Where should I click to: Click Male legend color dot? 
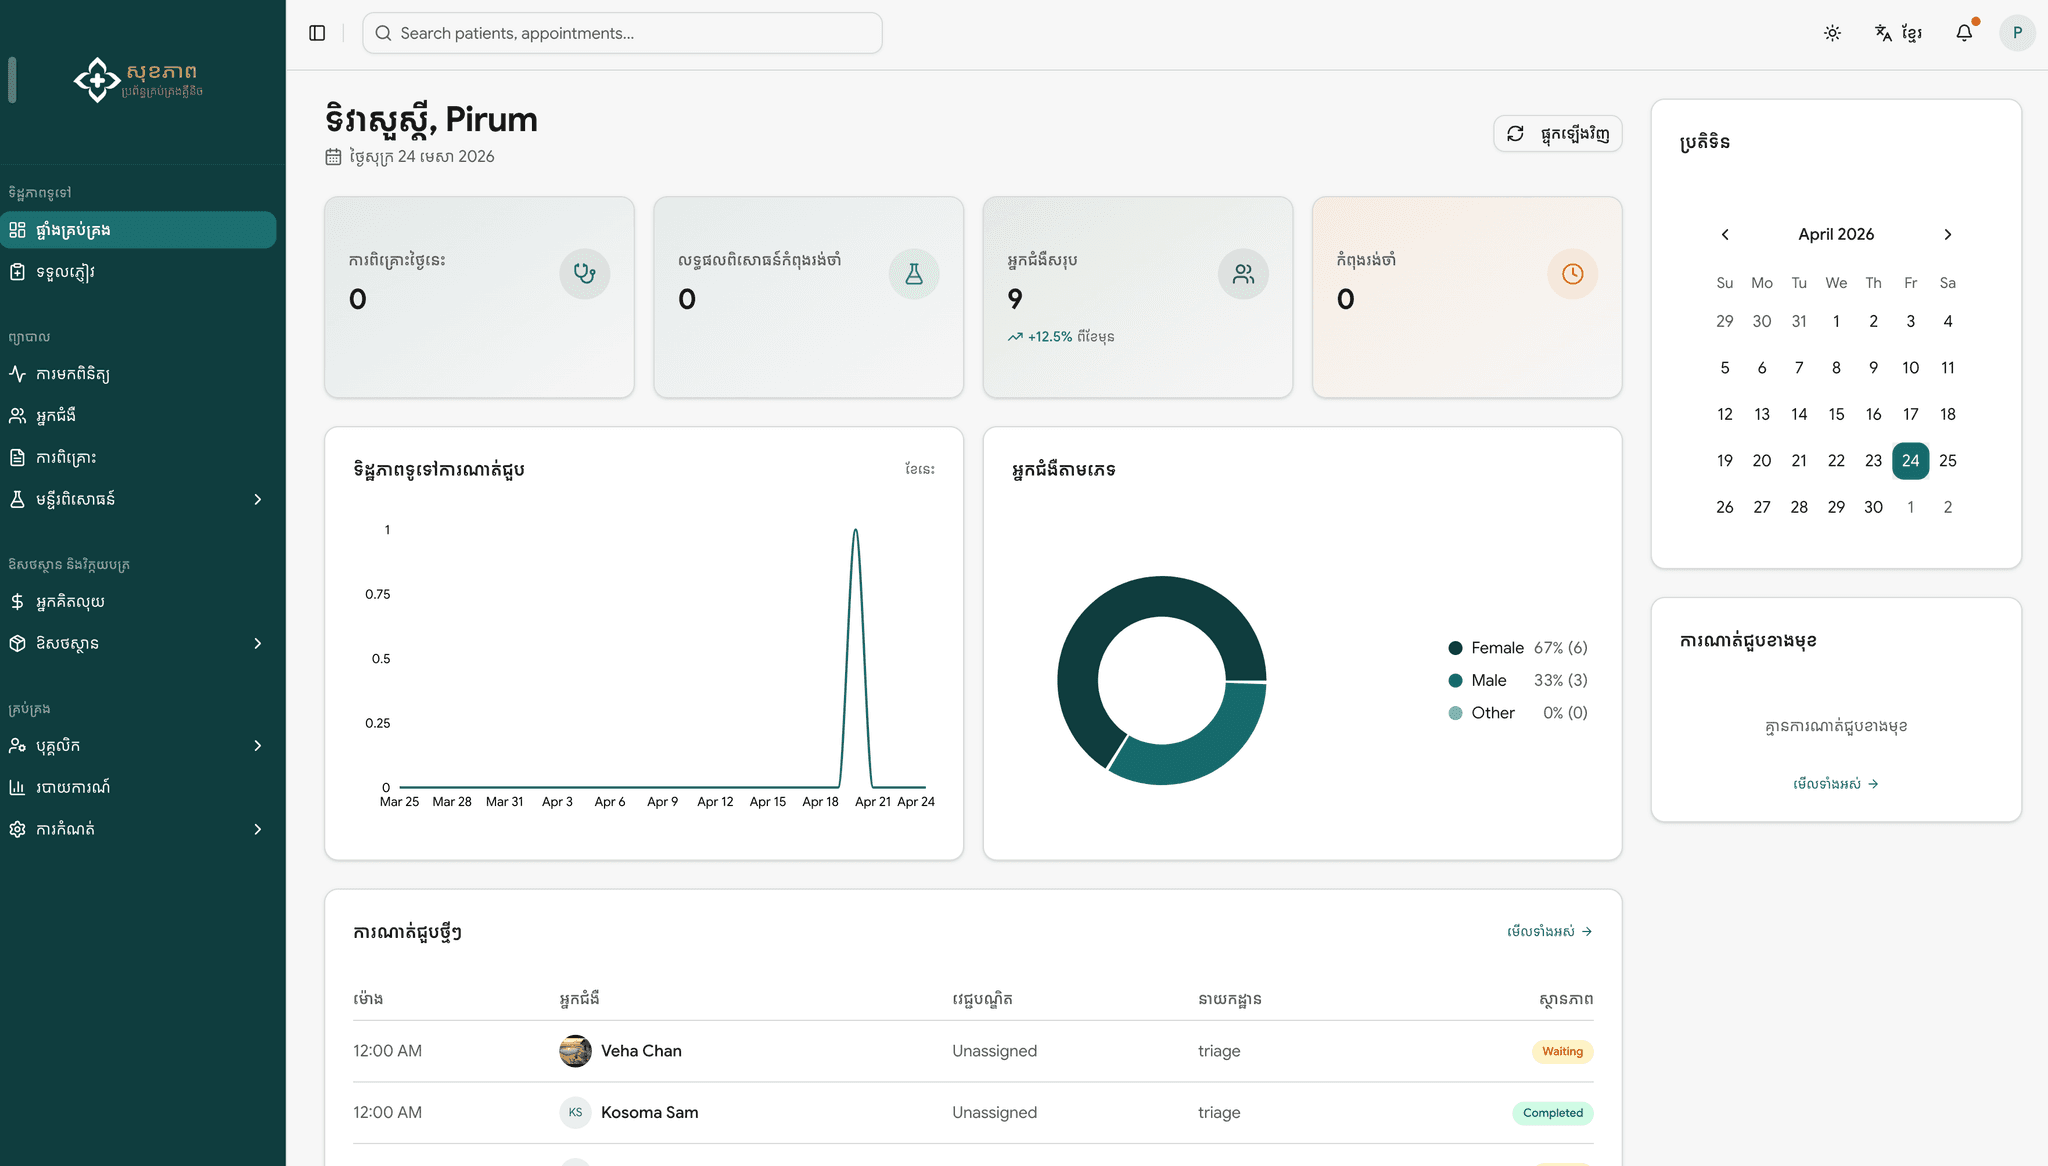[1455, 681]
